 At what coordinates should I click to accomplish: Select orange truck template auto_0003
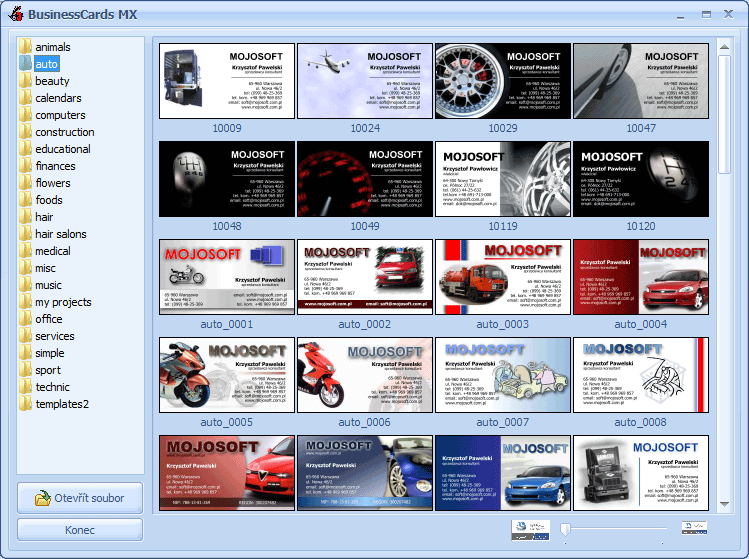[x=503, y=277]
